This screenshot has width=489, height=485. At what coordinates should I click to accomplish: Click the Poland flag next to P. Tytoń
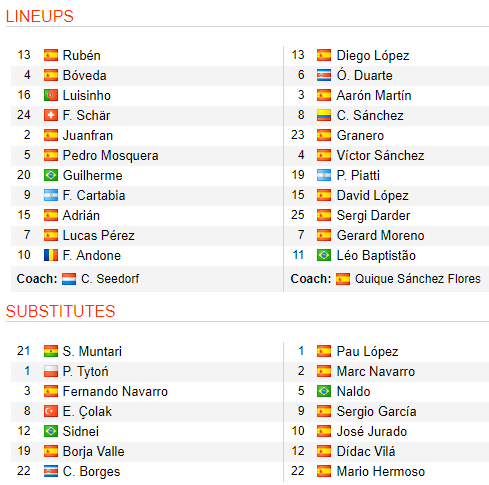[51, 371]
